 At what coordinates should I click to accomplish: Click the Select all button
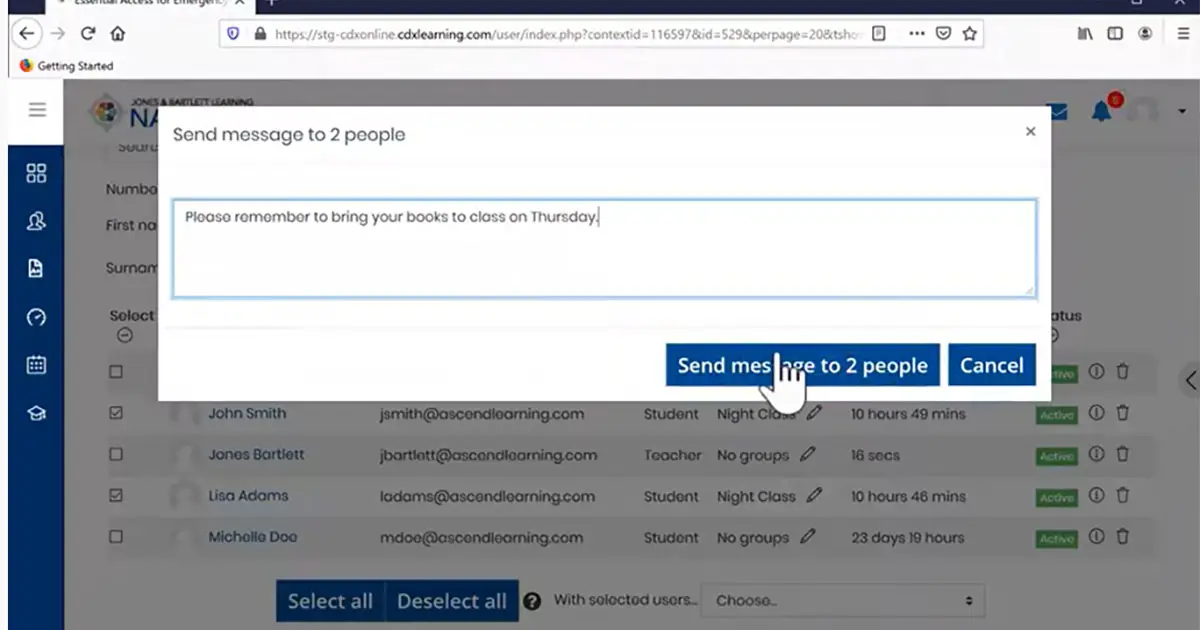[x=330, y=601]
